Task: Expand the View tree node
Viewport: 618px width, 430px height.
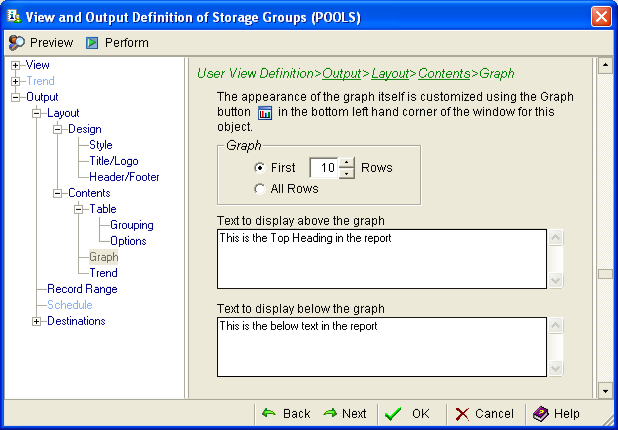Action: pos(15,65)
